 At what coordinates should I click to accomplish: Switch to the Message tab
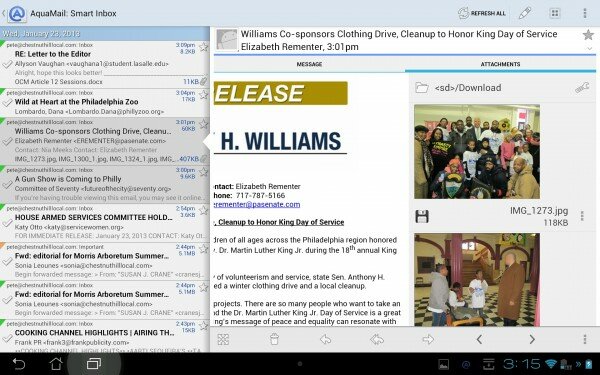[x=309, y=64]
